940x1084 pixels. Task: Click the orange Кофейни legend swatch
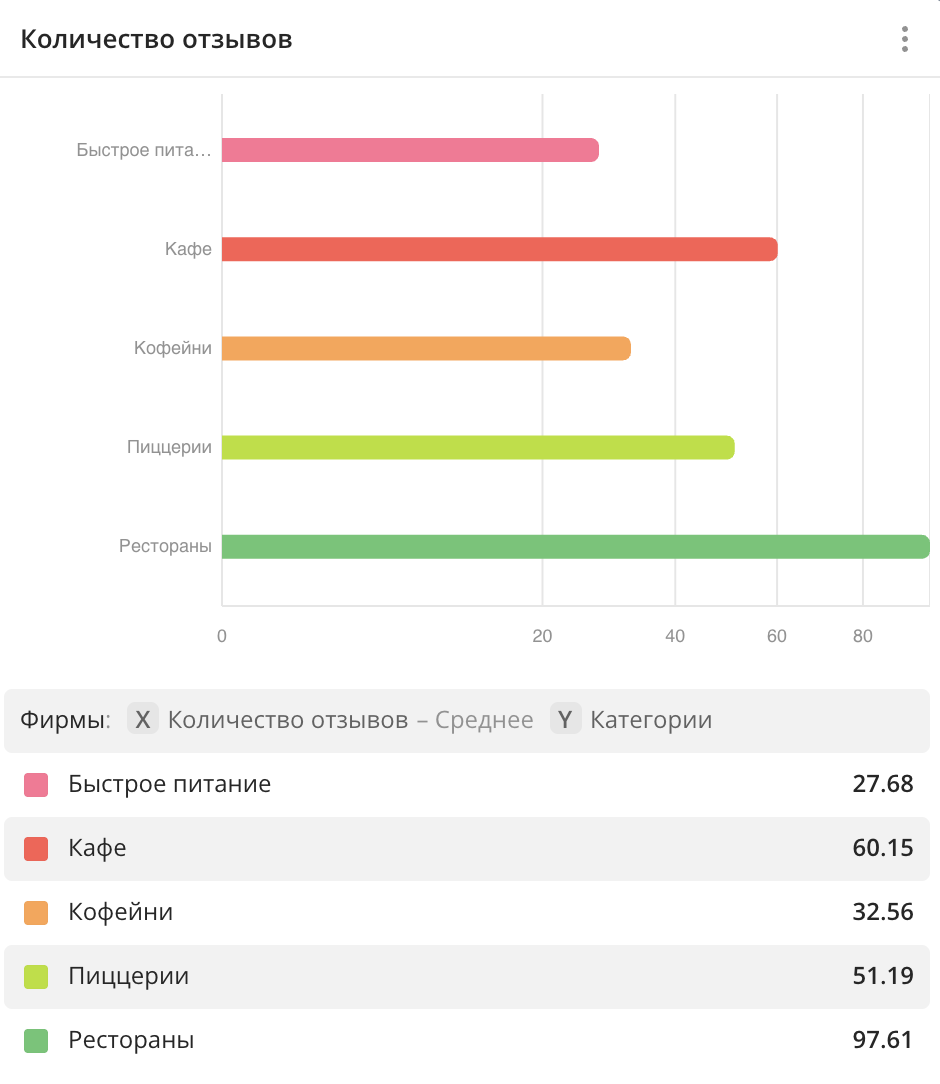coord(36,913)
